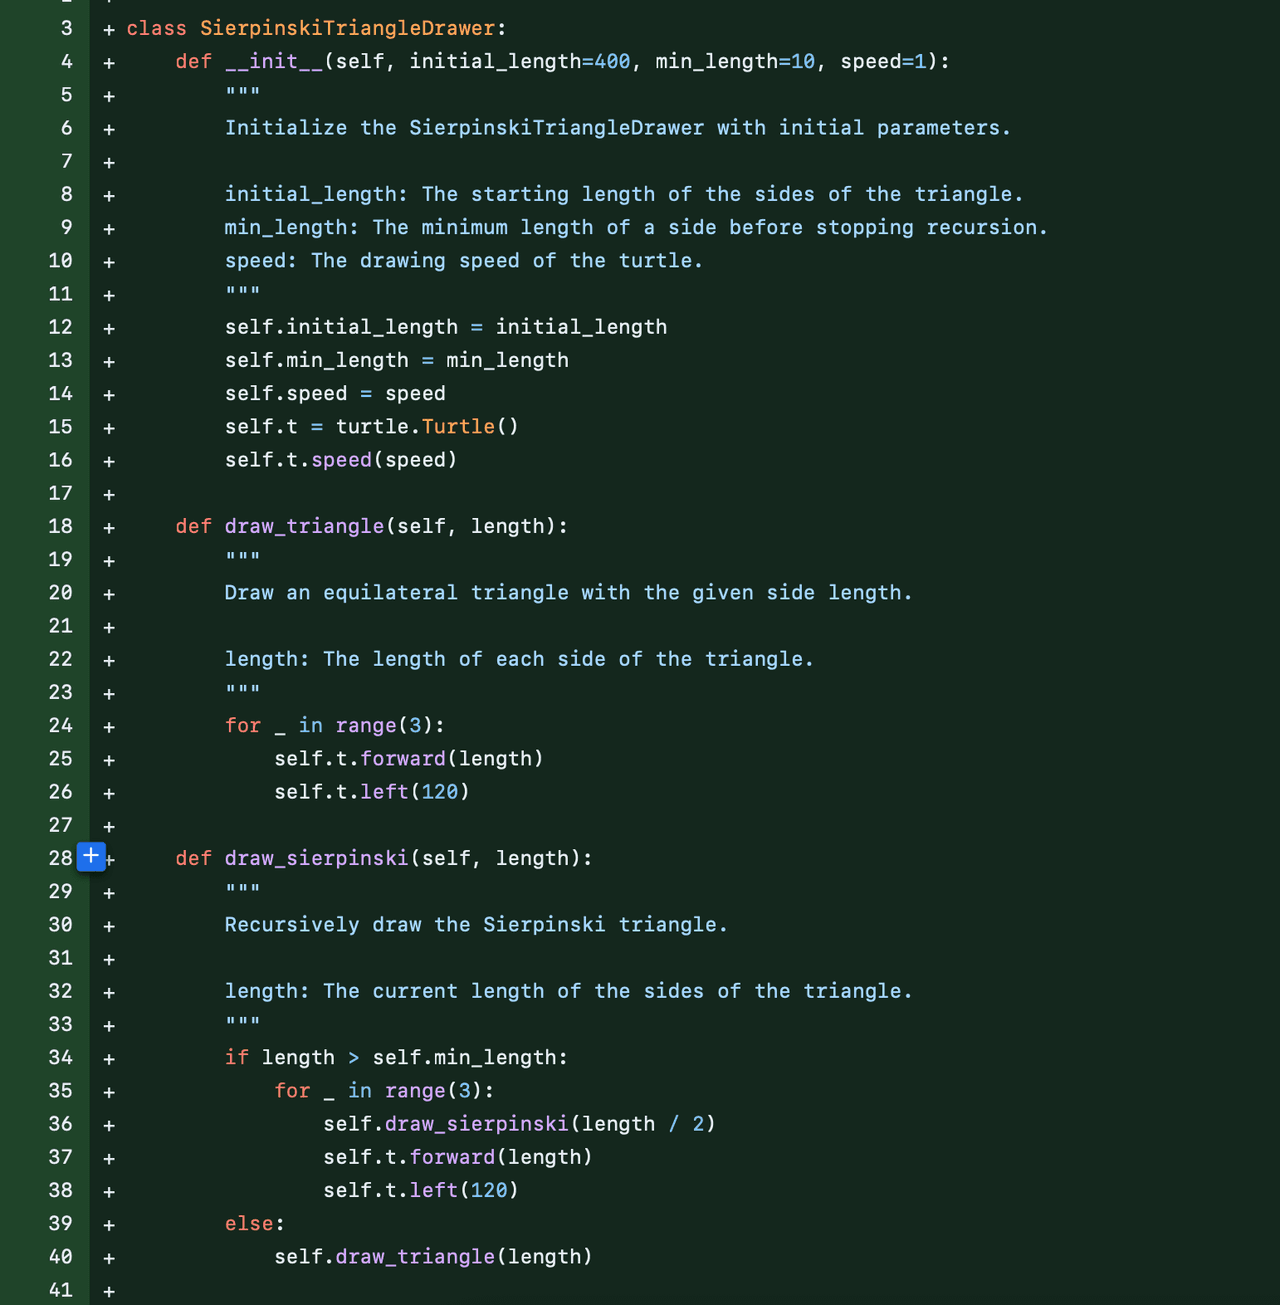This screenshot has height=1305, width=1280.
Task: Click the recursive draw_sierpinski call on line 36
Action: [x=476, y=1124]
